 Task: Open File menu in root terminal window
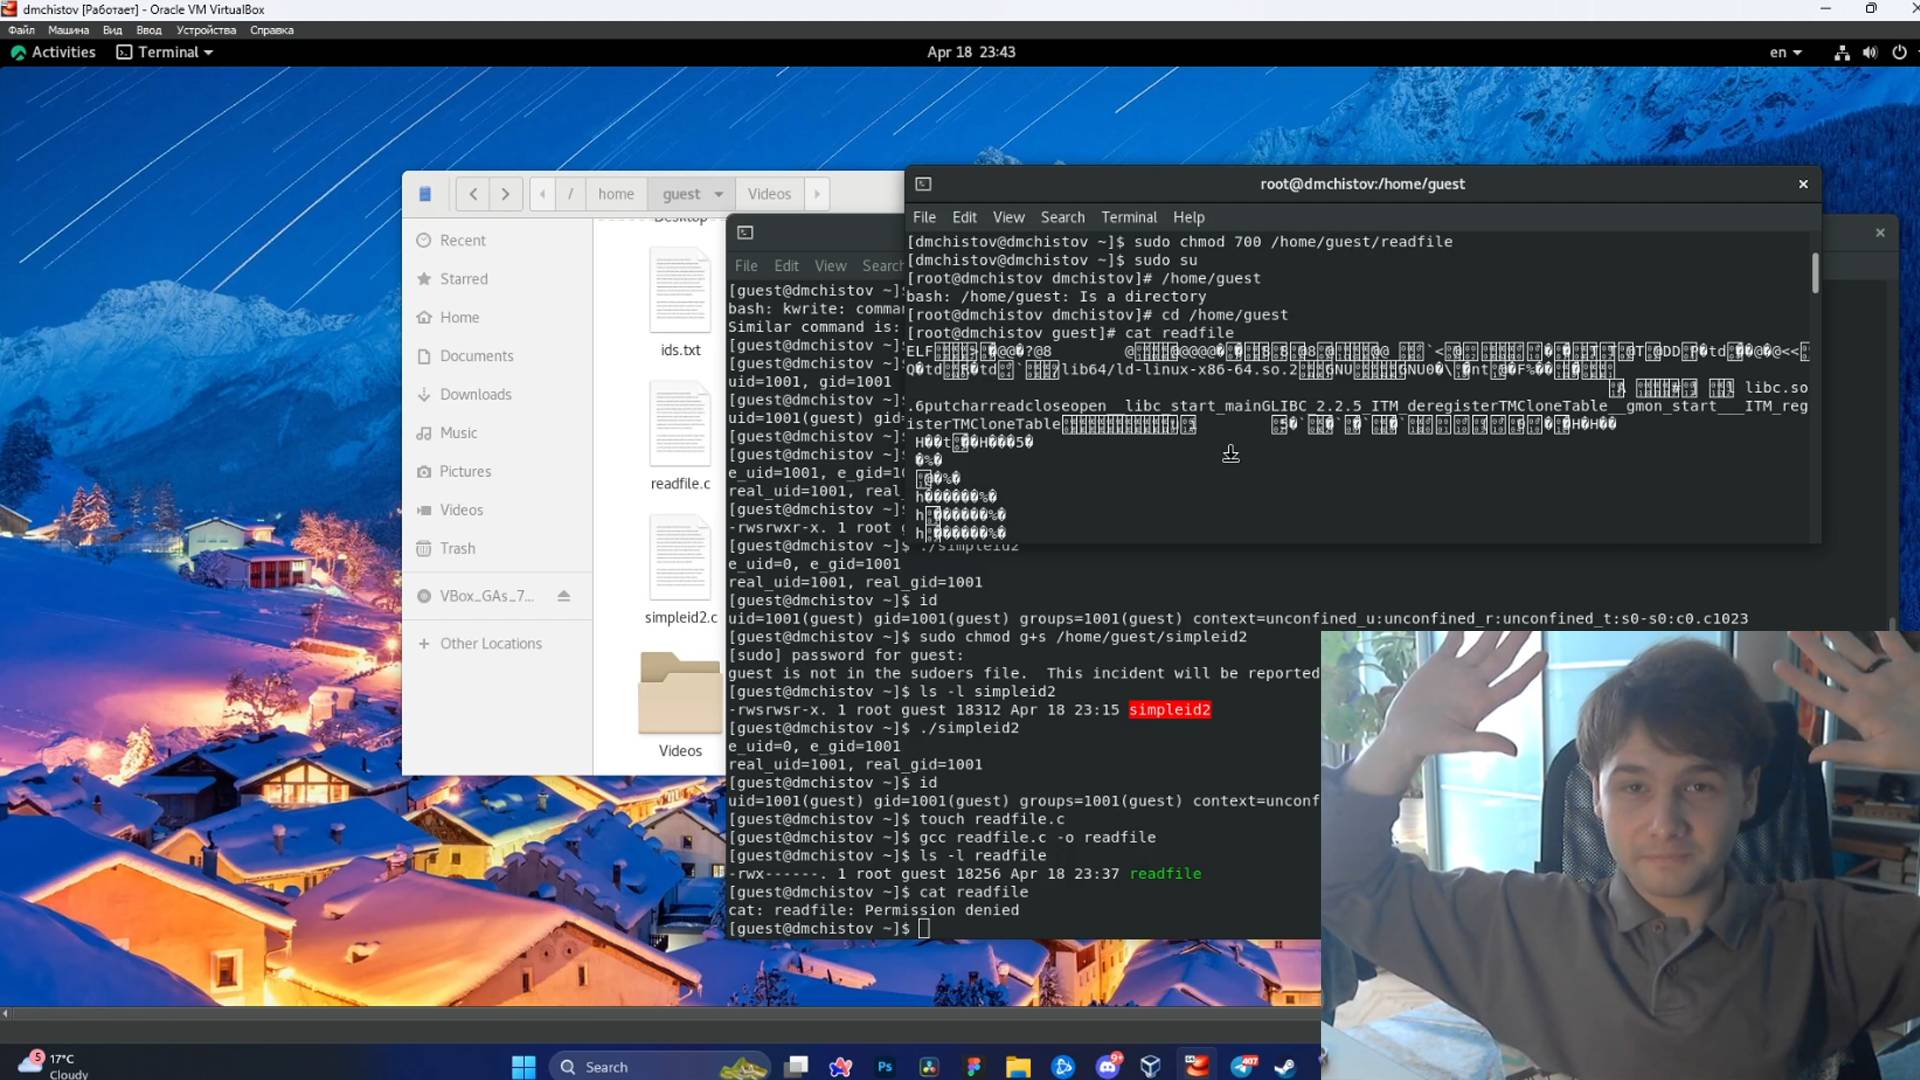[x=924, y=217]
